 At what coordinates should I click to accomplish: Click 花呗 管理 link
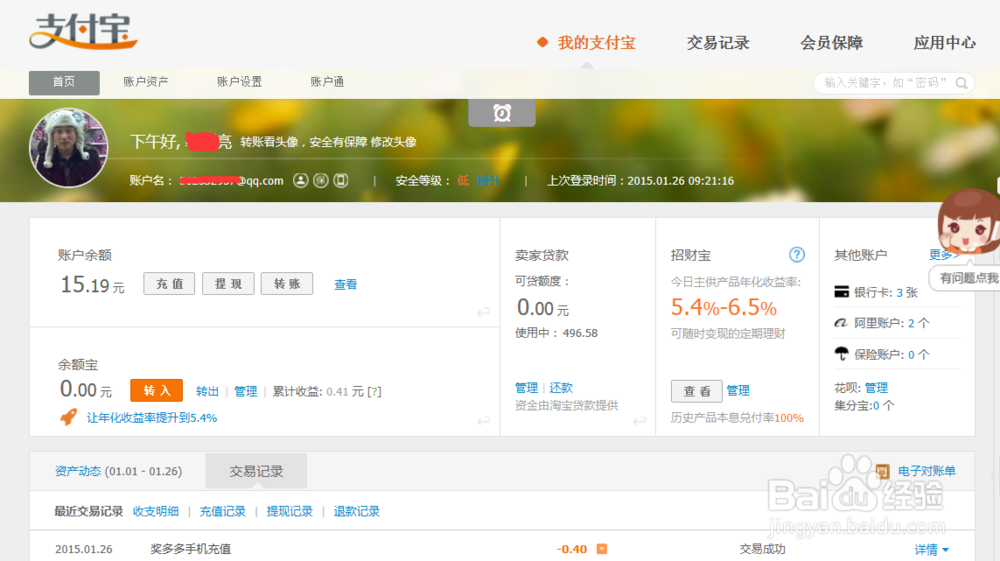click(x=876, y=388)
